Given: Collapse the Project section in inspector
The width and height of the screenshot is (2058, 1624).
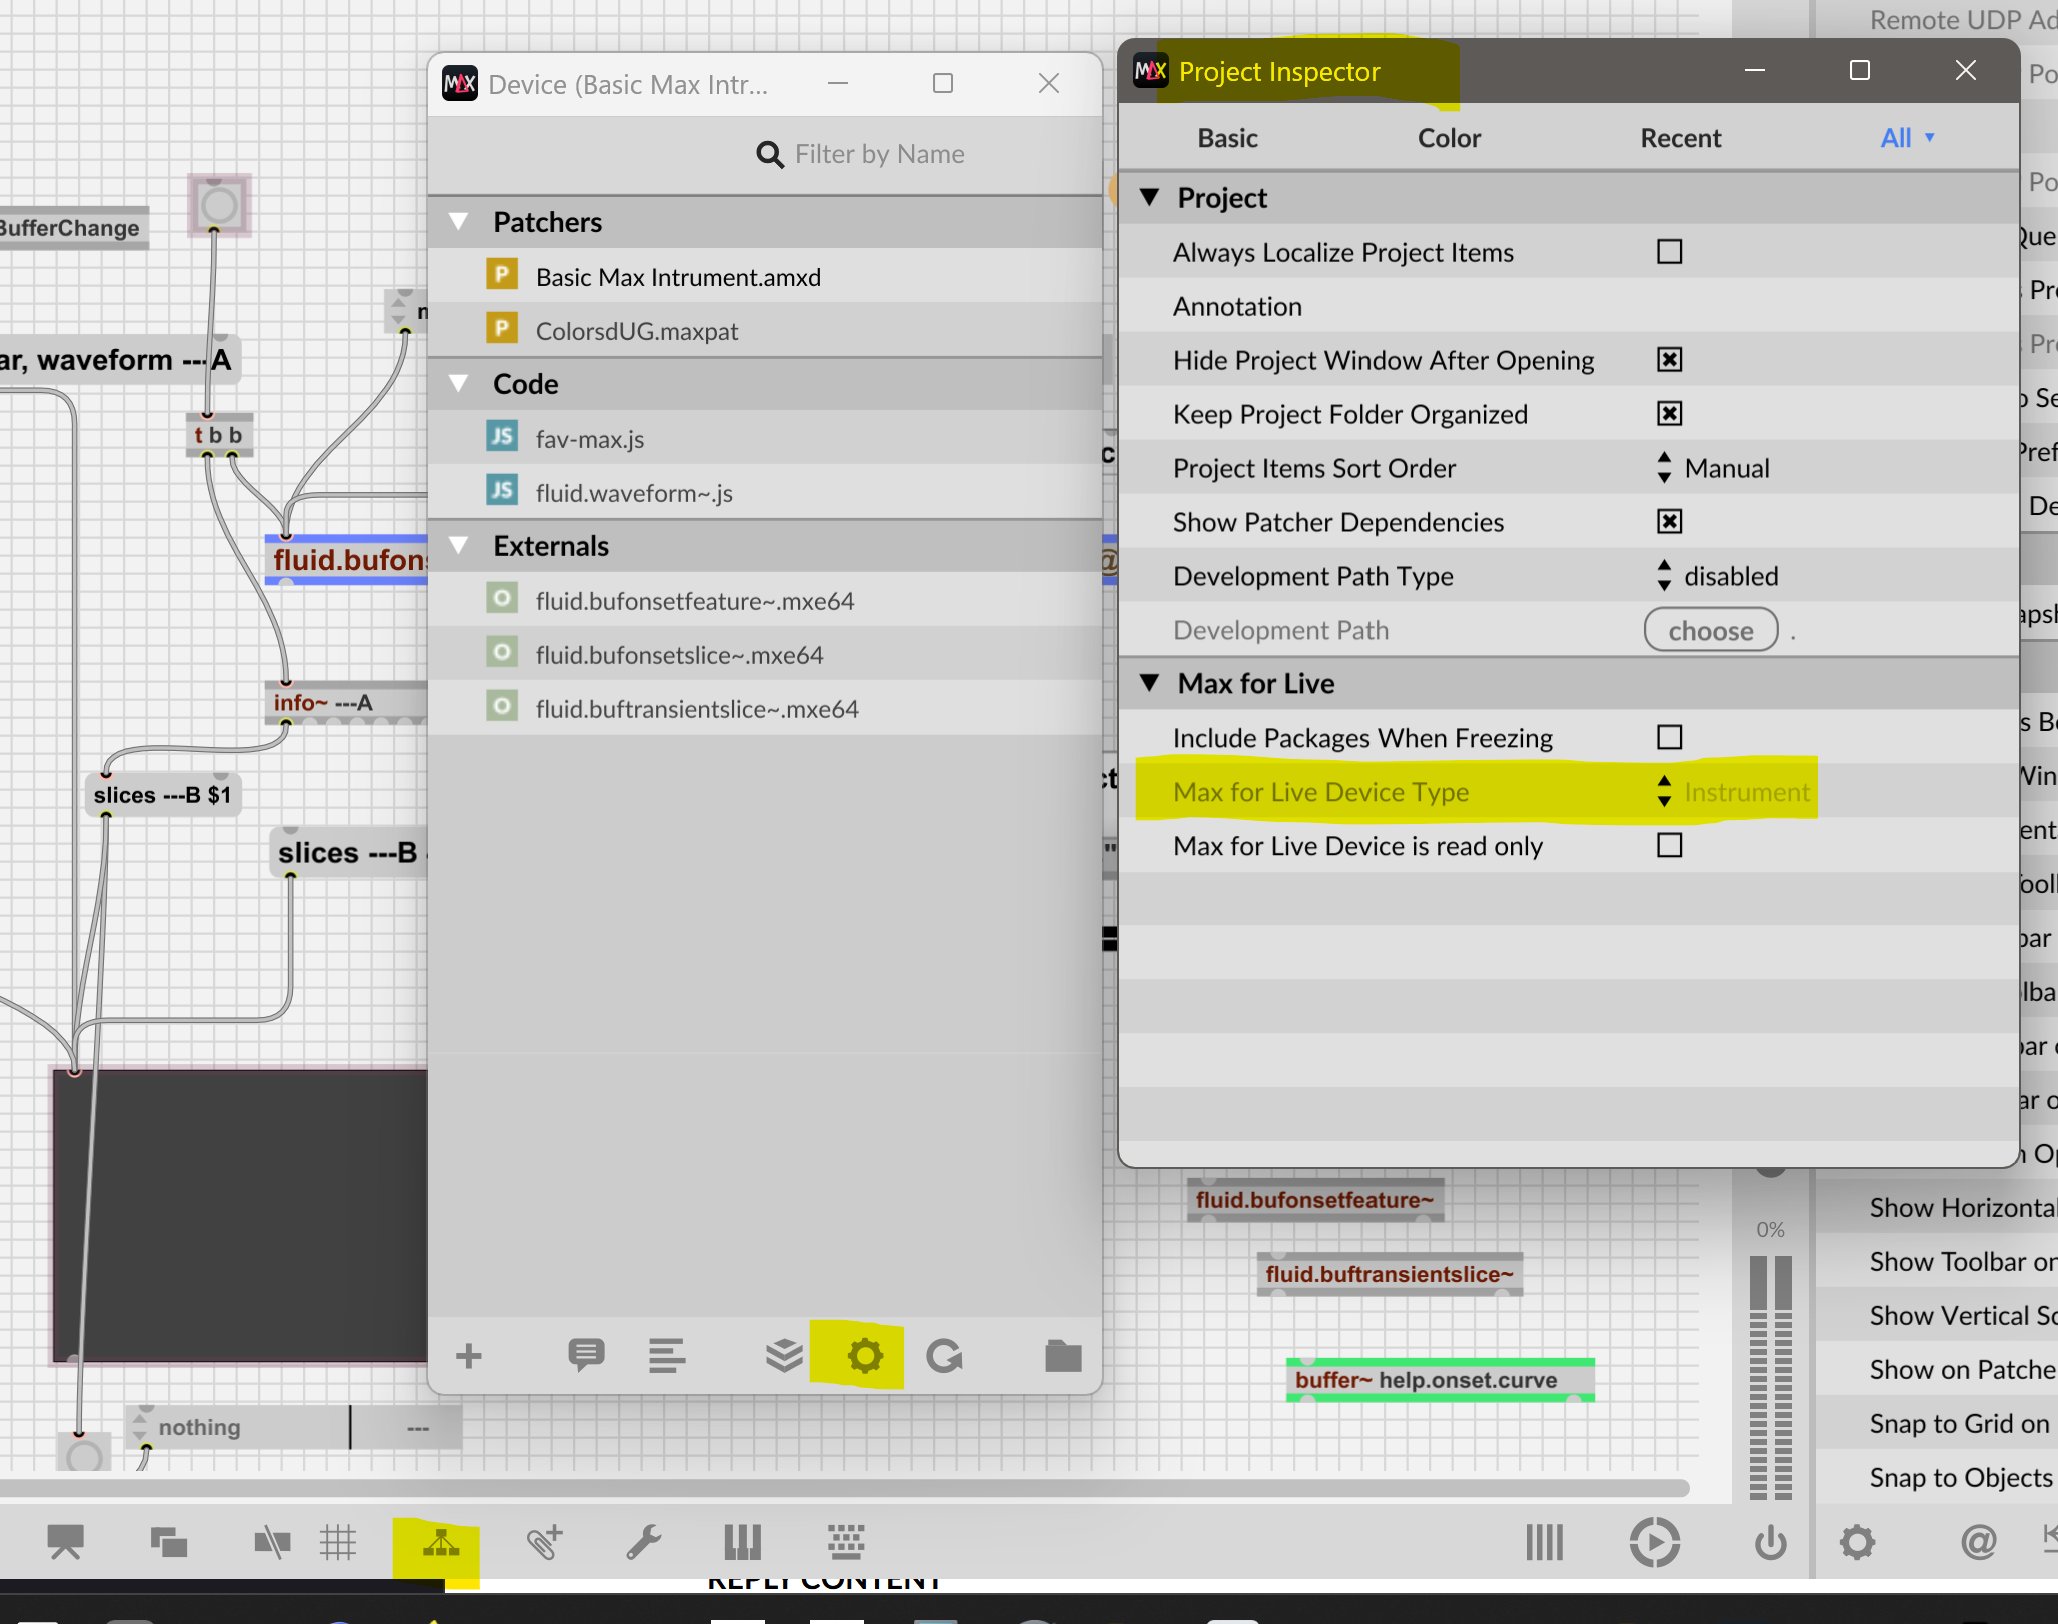Looking at the screenshot, I should pos(1150,197).
